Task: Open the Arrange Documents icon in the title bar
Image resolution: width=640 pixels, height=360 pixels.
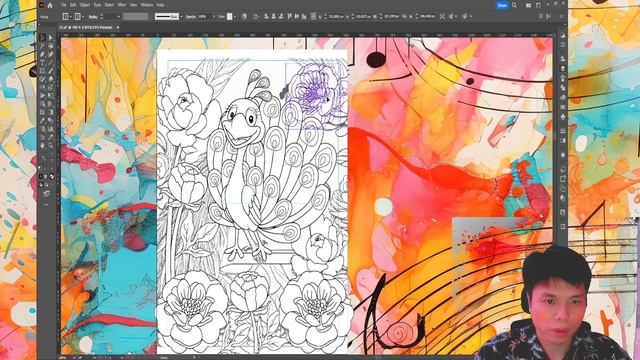Action: point(529,5)
